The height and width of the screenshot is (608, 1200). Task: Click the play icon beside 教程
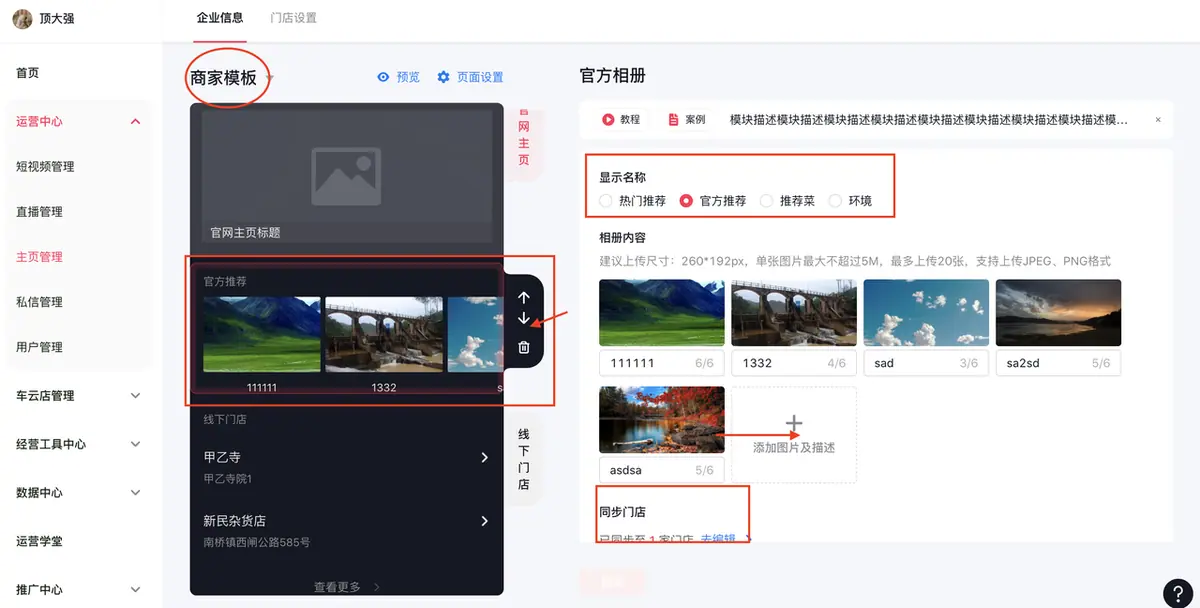(x=608, y=119)
